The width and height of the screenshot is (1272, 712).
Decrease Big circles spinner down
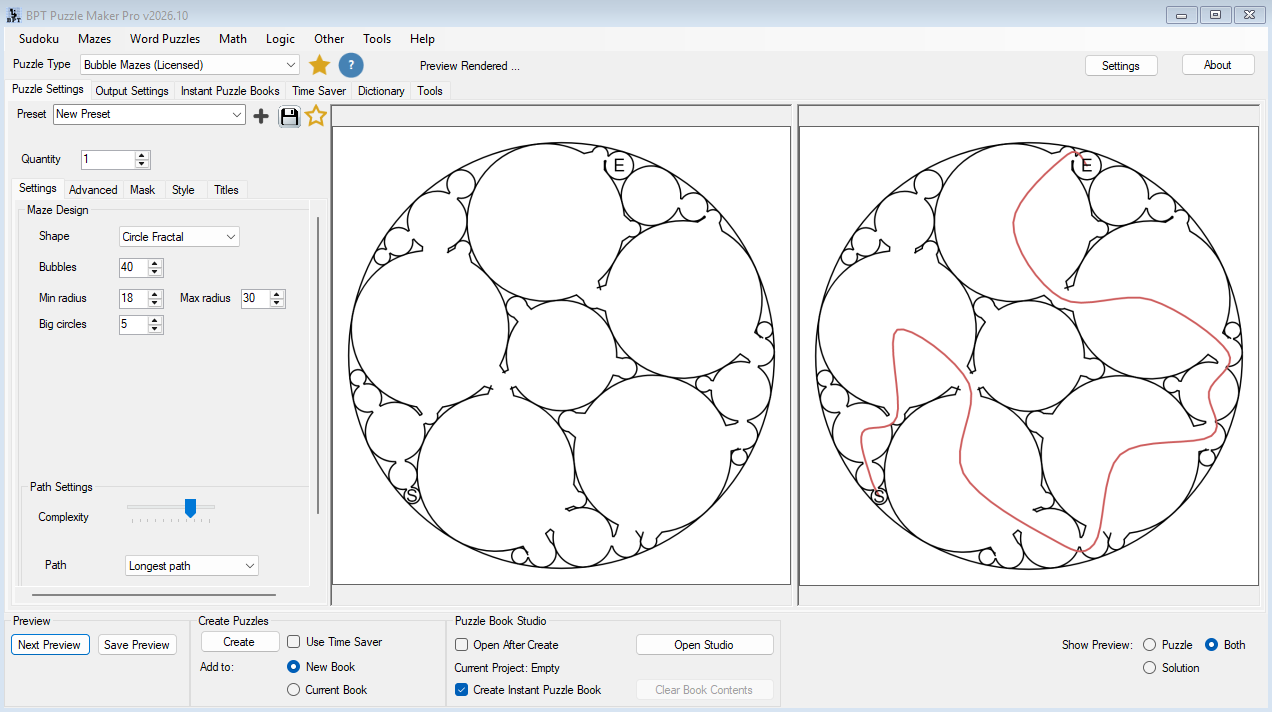(x=155, y=329)
